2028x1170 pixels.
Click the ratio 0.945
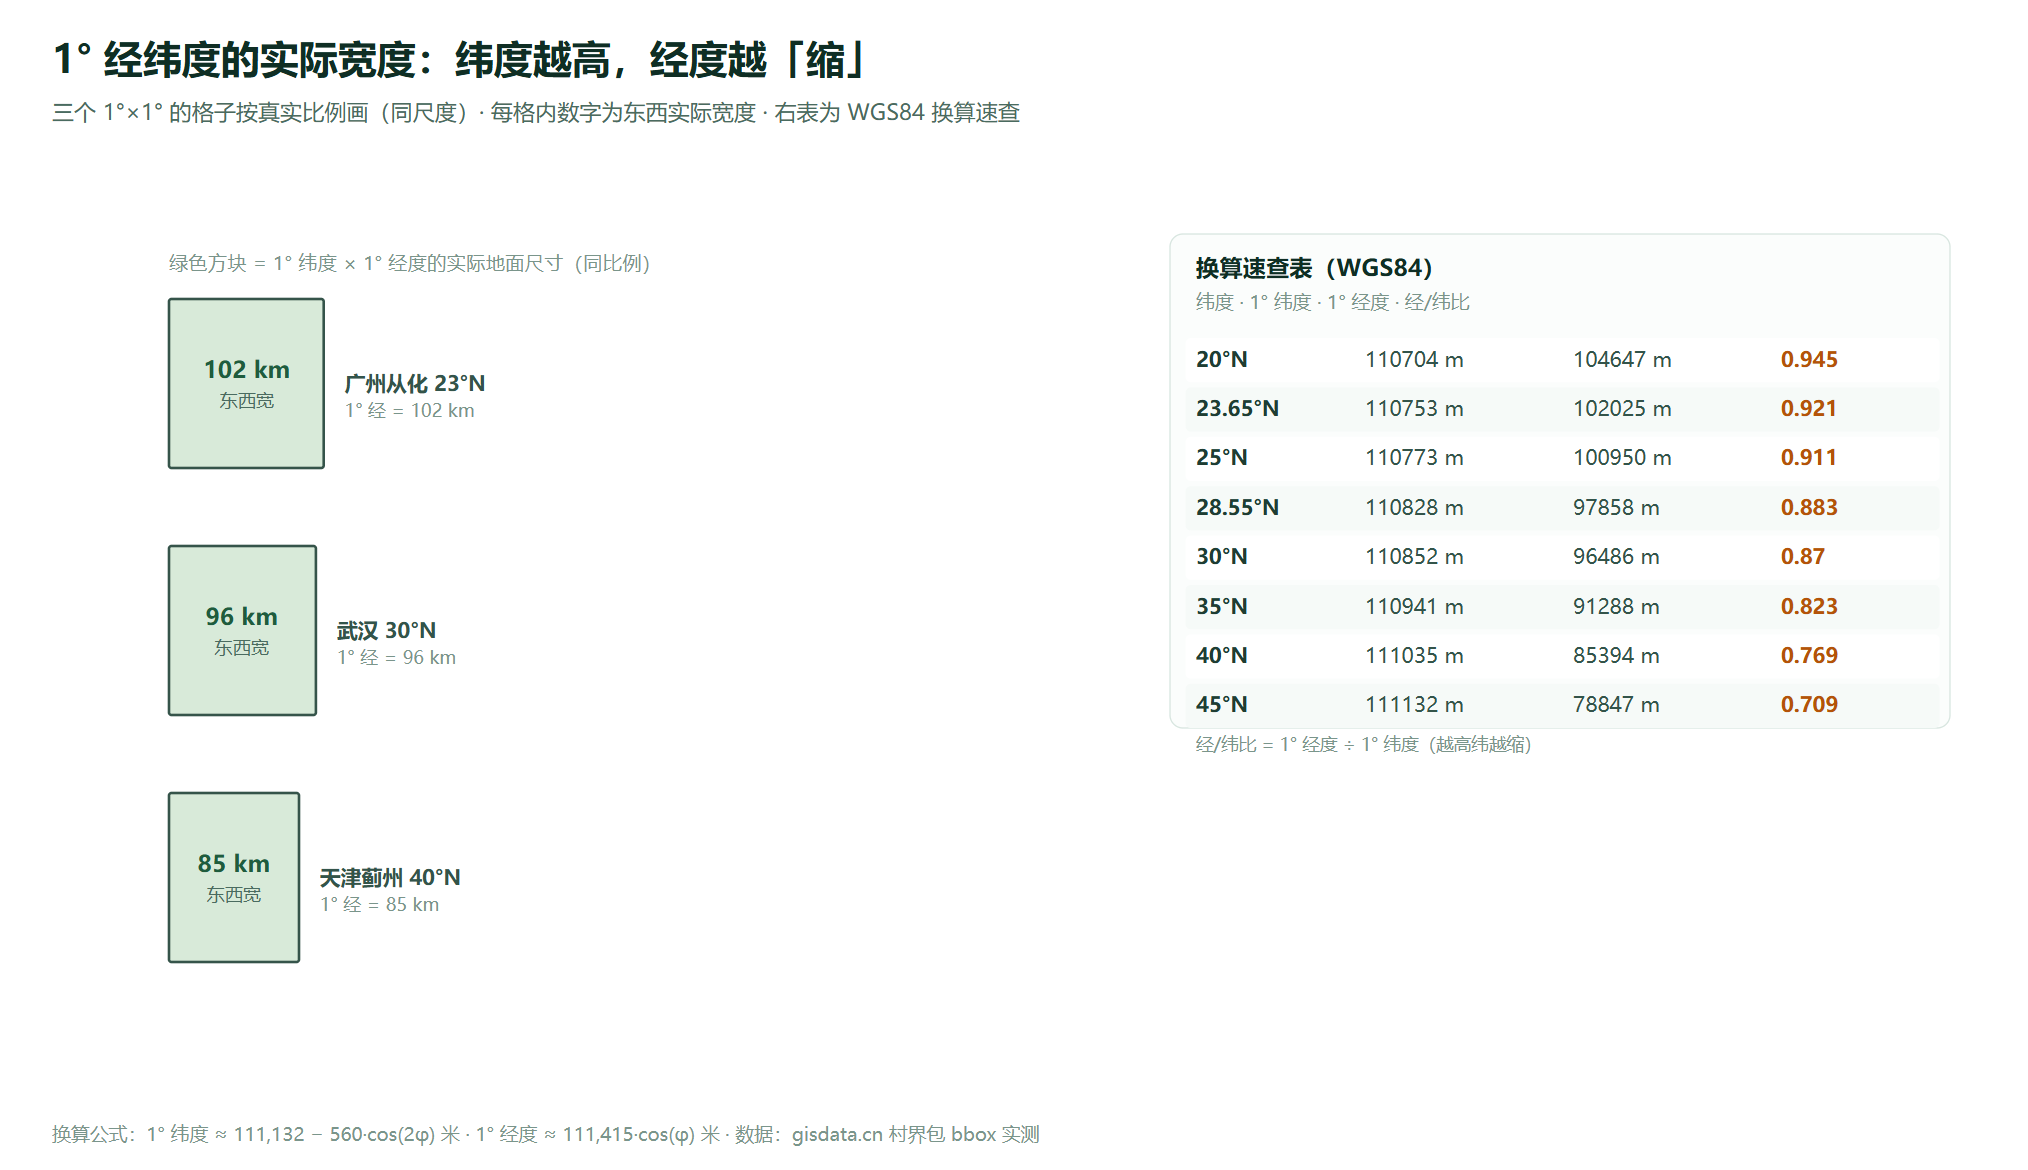click(x=1809, y=360)
